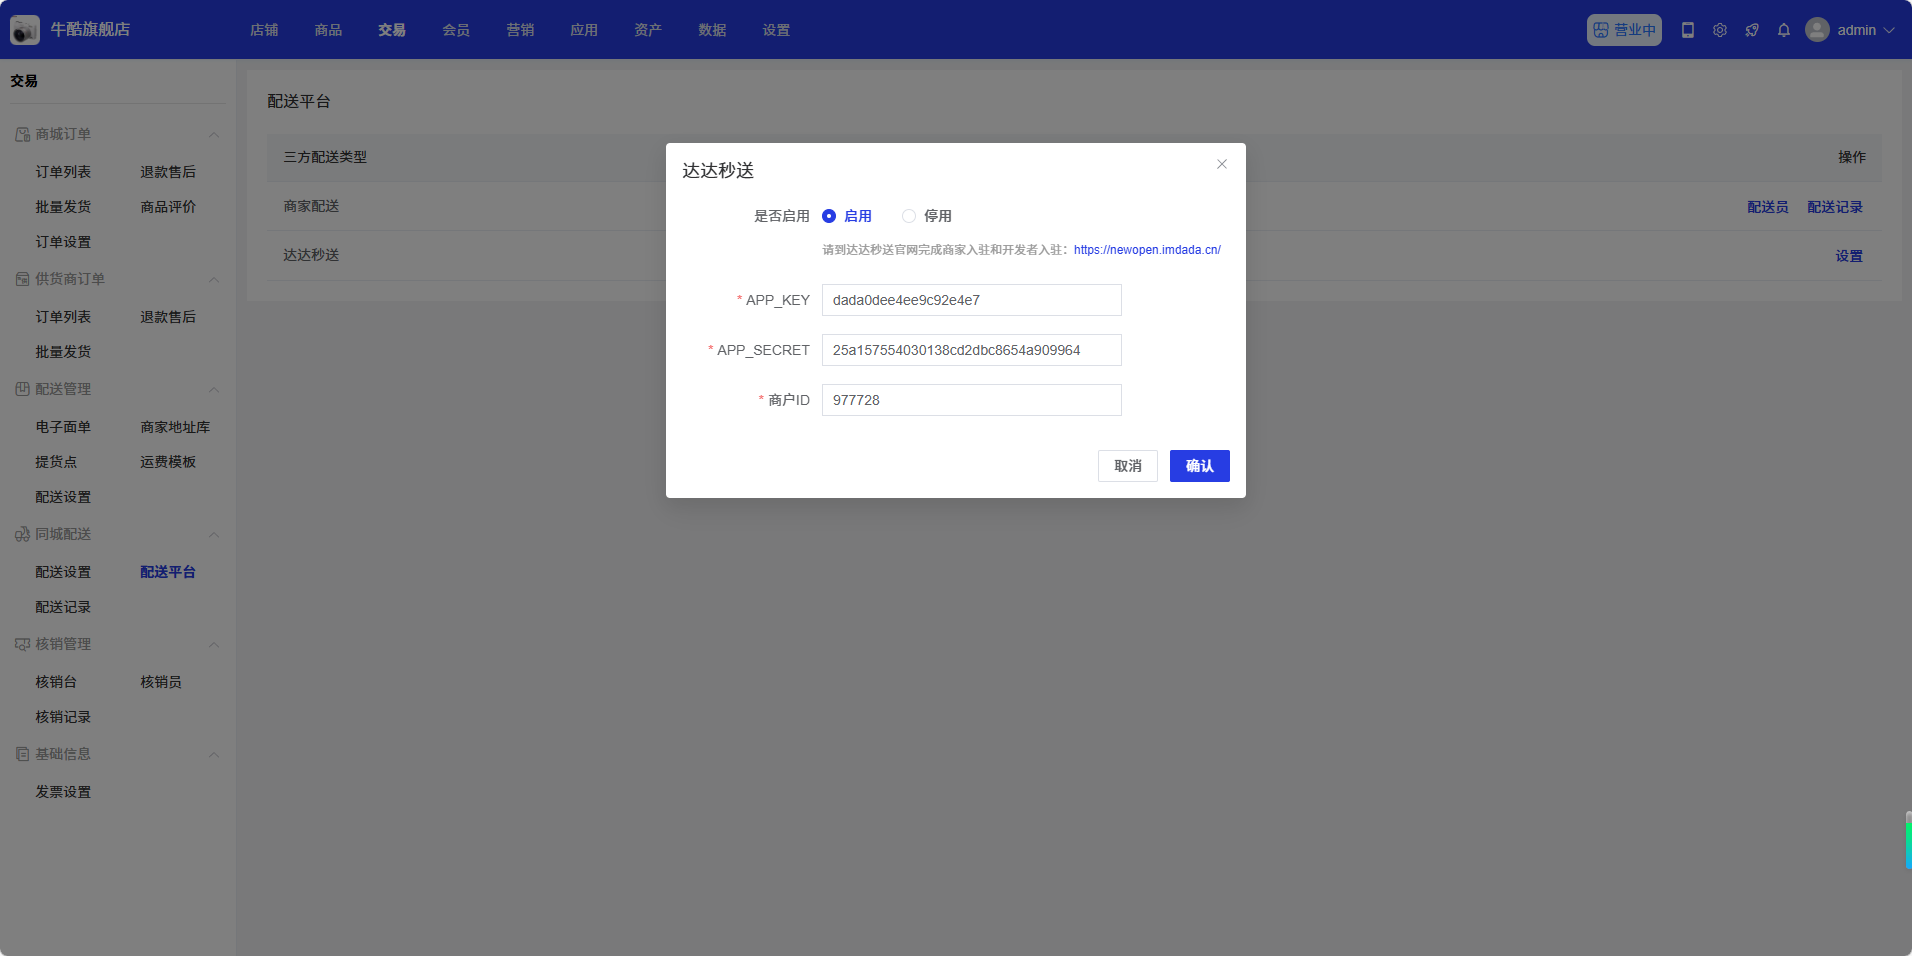The image size is (1912, 956).
Task: Select the 停用 radio option
Action: [x=909, y=216]
